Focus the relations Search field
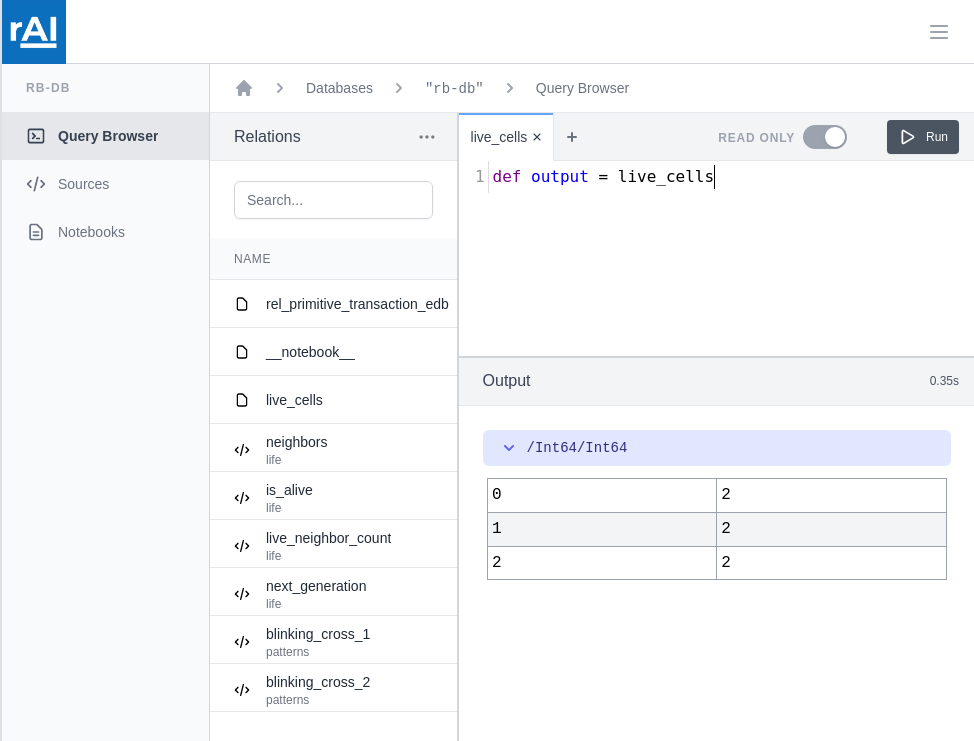This screenshot has width=974, height=741. click(333, 200)
